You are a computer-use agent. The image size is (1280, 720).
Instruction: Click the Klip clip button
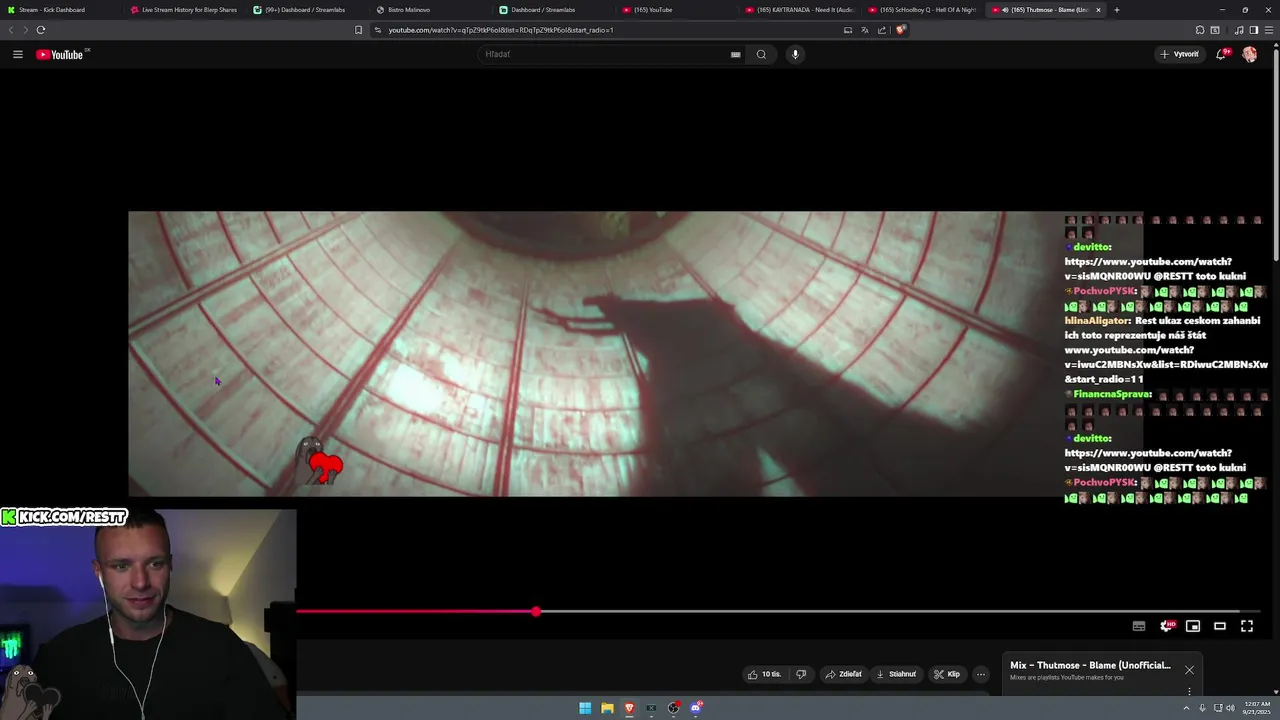[947, 674]
